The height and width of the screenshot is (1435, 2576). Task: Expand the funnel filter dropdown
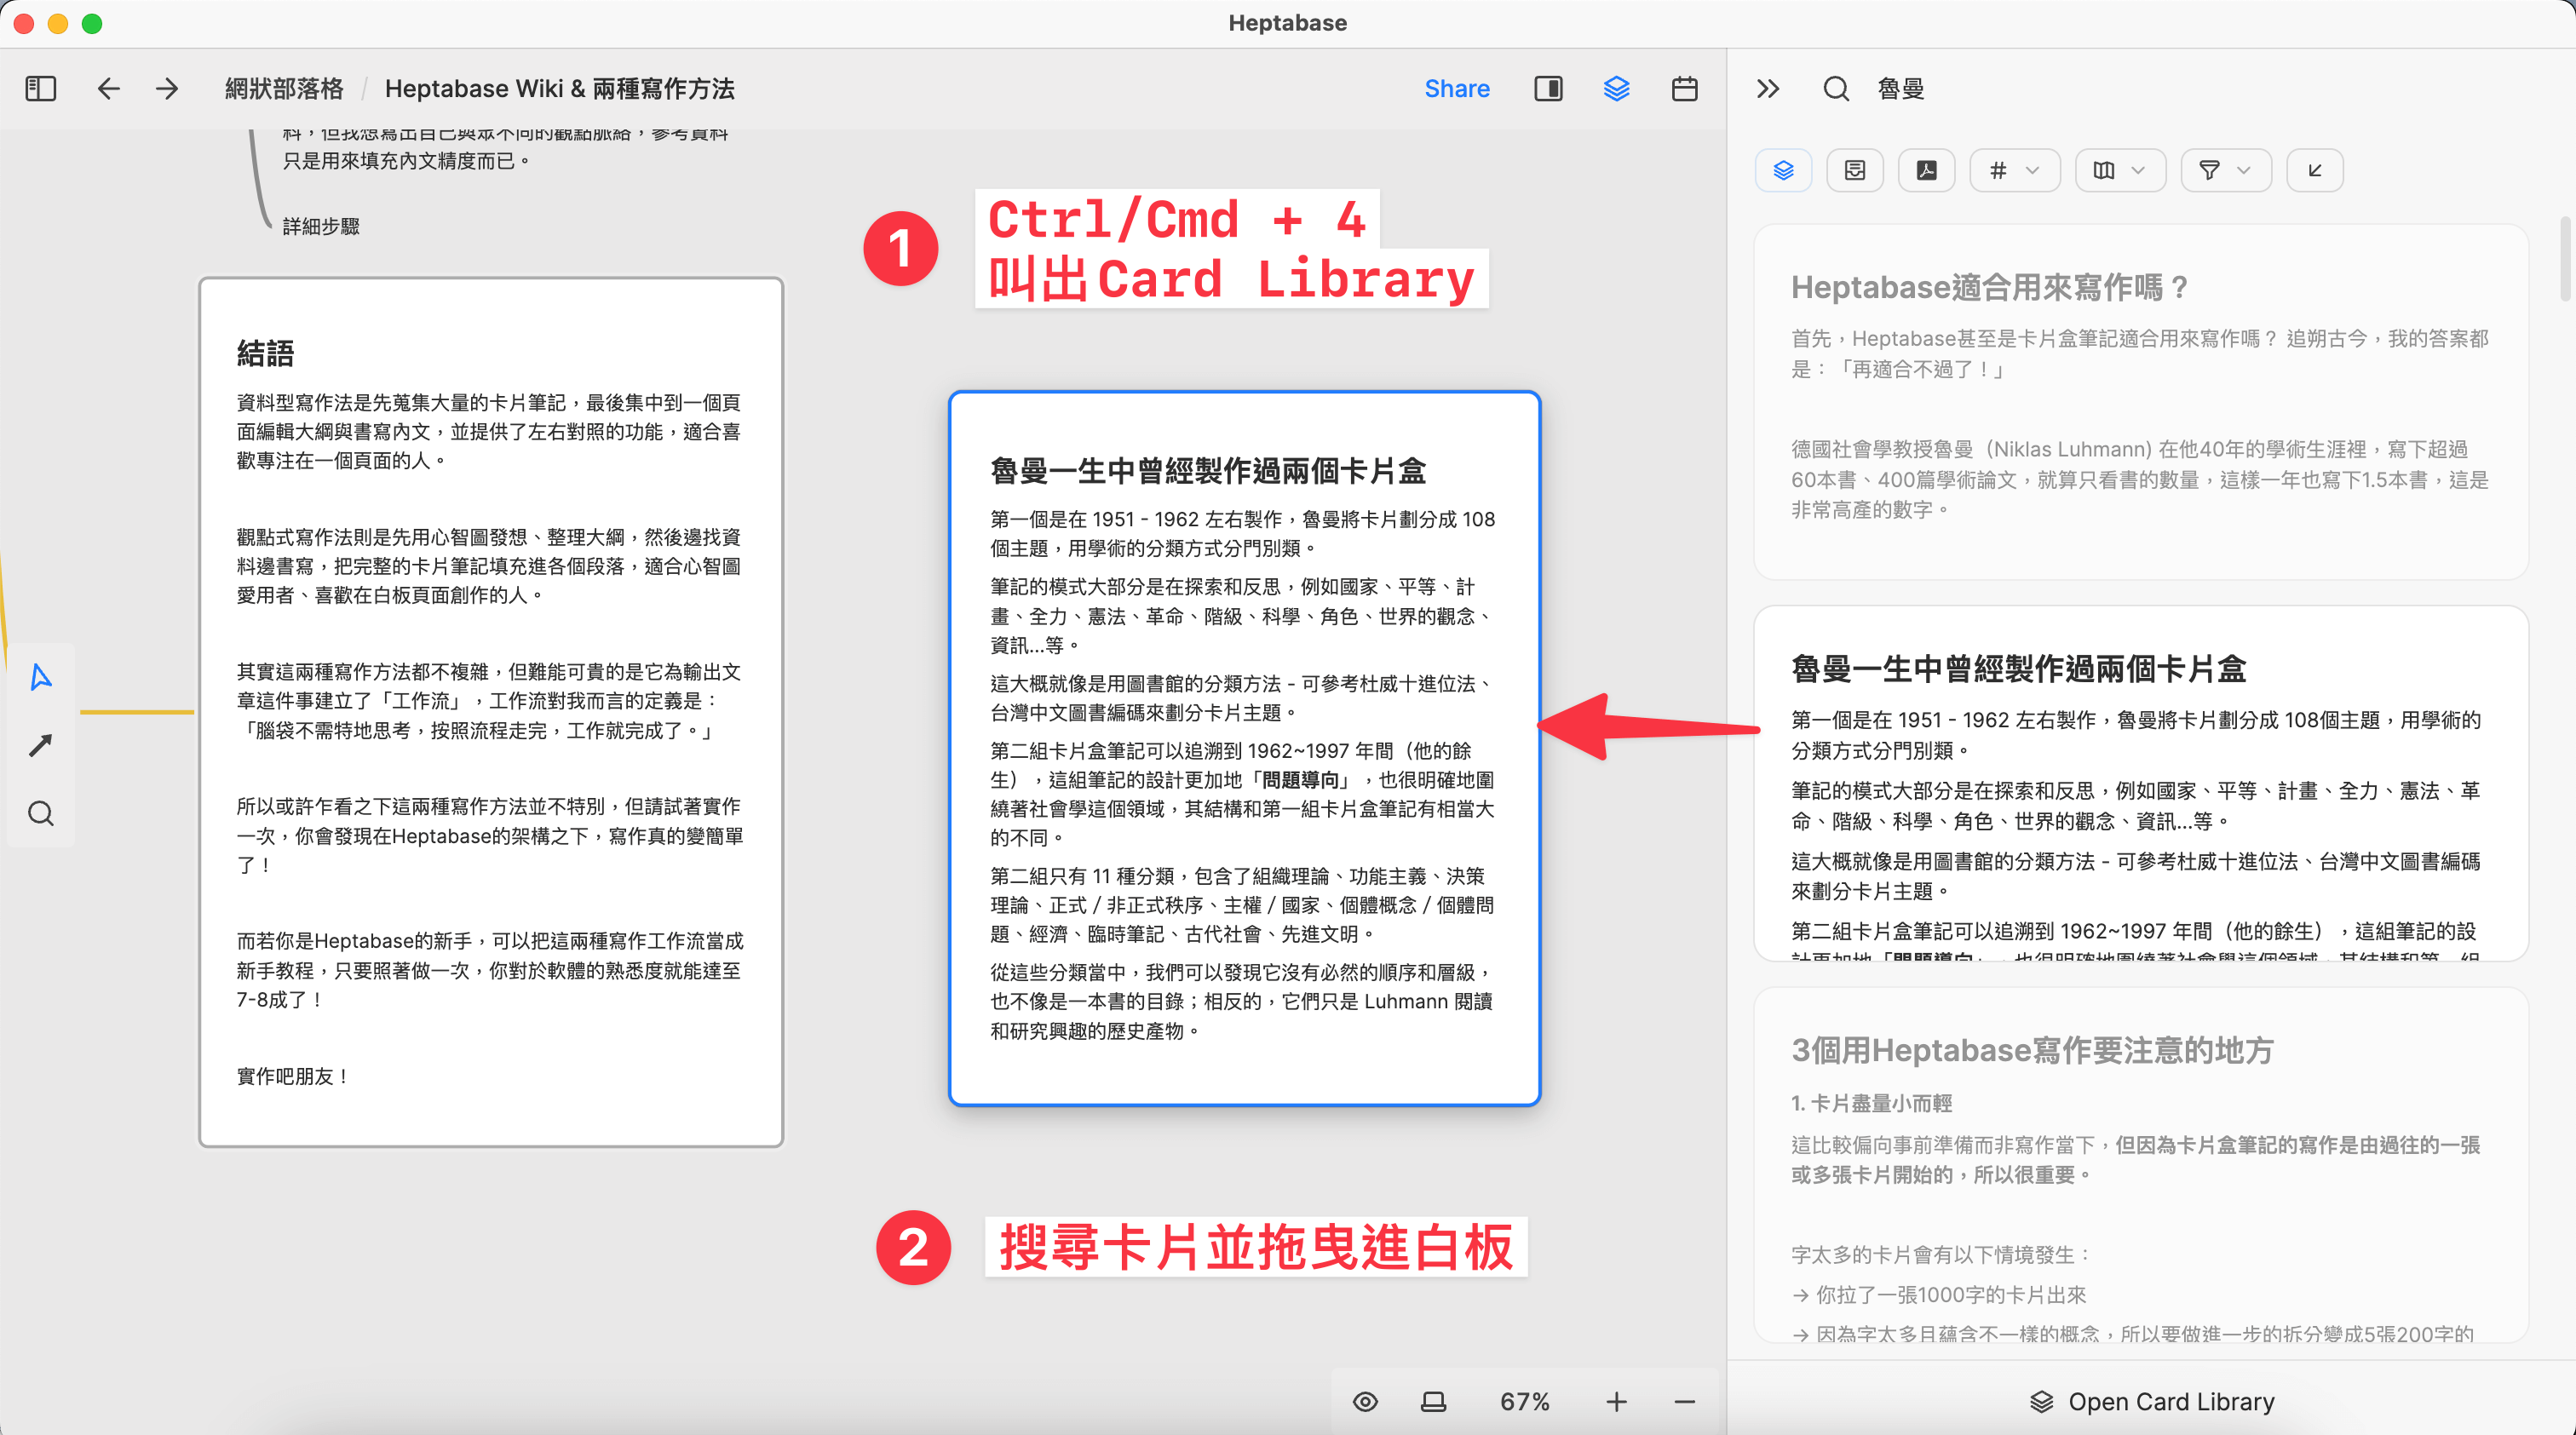[x=2225, y=170]
